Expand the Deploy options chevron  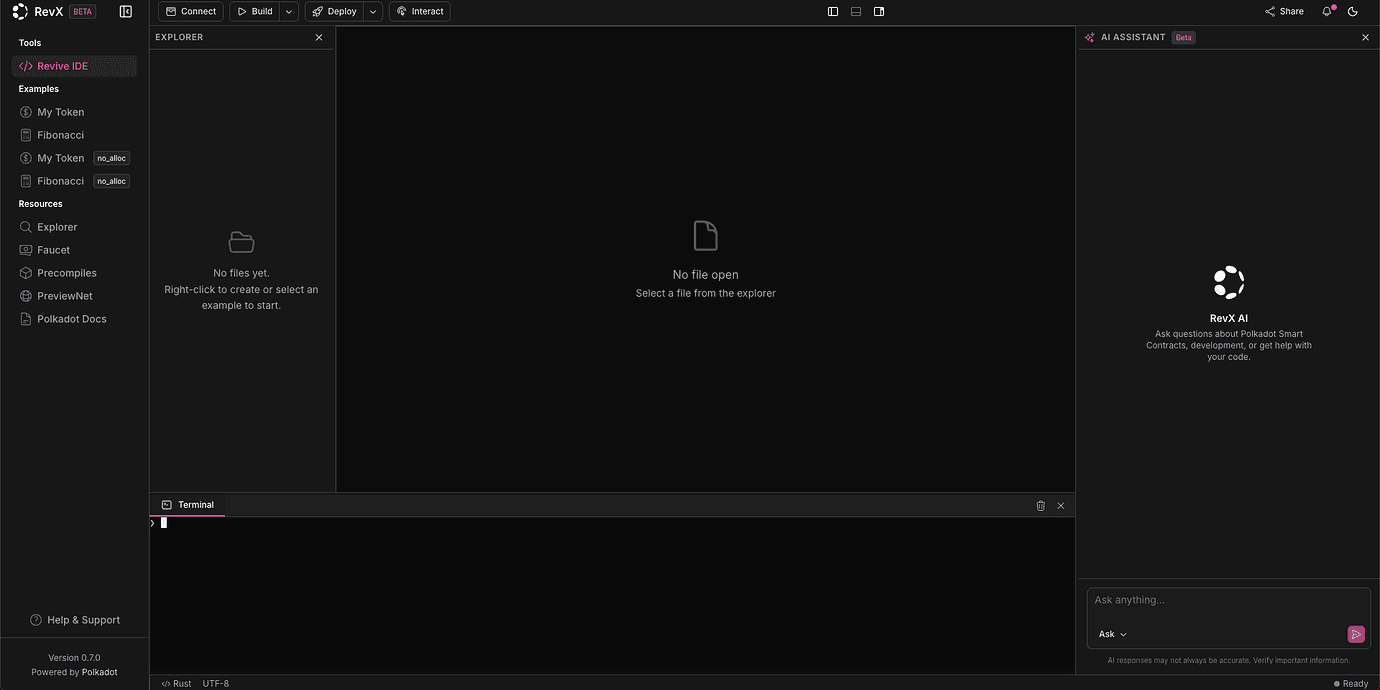[372, 11]
